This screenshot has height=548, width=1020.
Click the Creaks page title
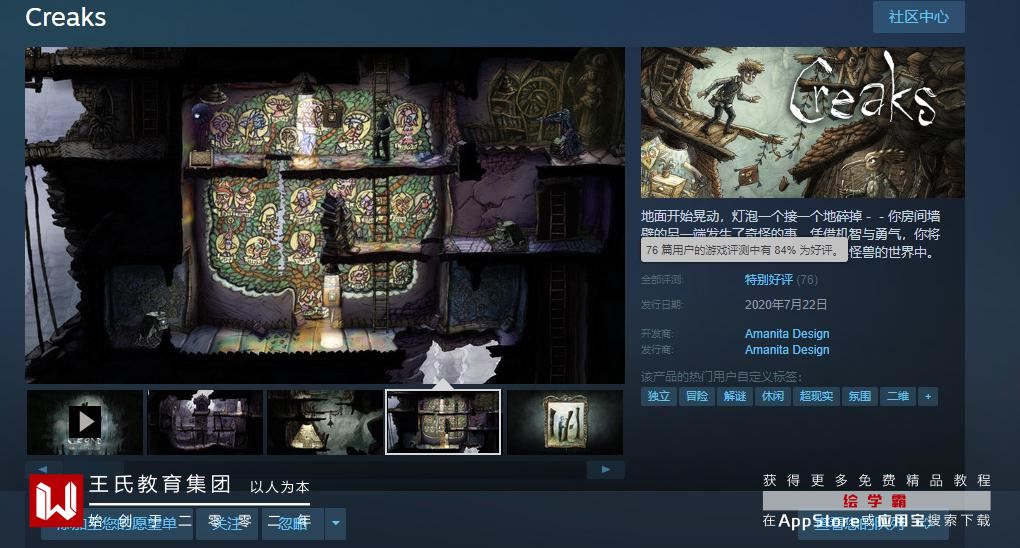[x=66, y=18]
